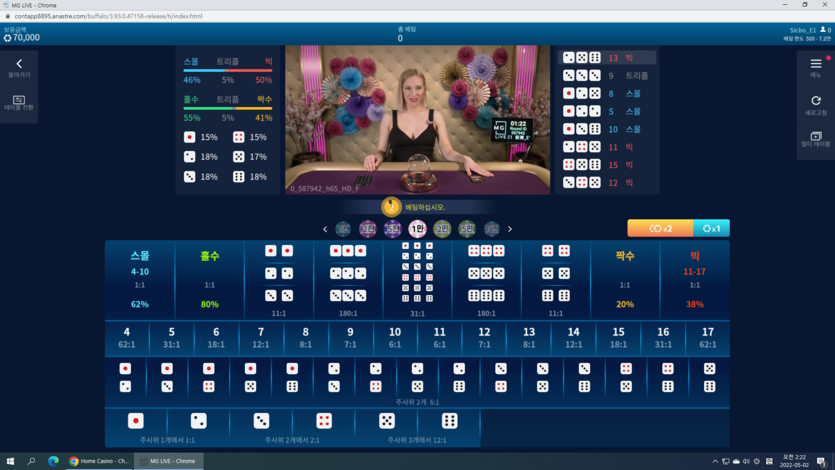Bet on total 17 at 62:1
This screenshot has height=470, width=835.
tap(708, 338)
